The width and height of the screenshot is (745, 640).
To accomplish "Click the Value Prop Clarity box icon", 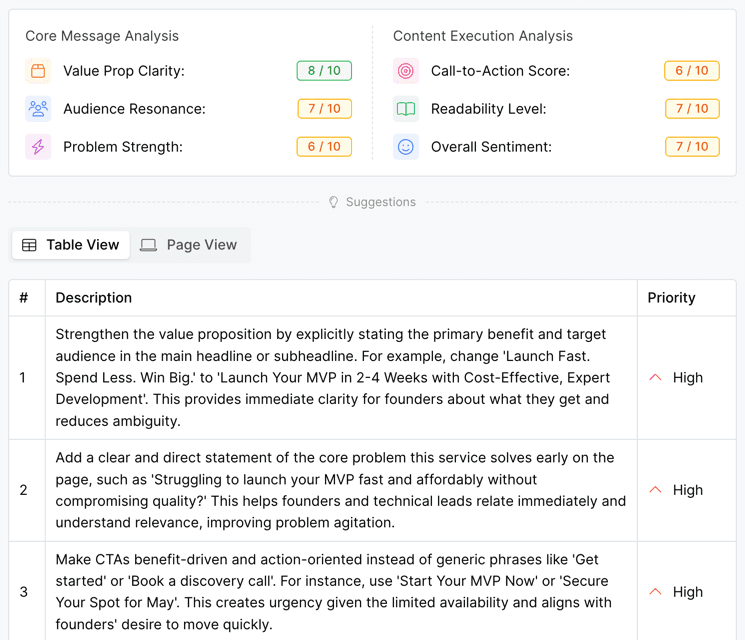I will [38, 71].
